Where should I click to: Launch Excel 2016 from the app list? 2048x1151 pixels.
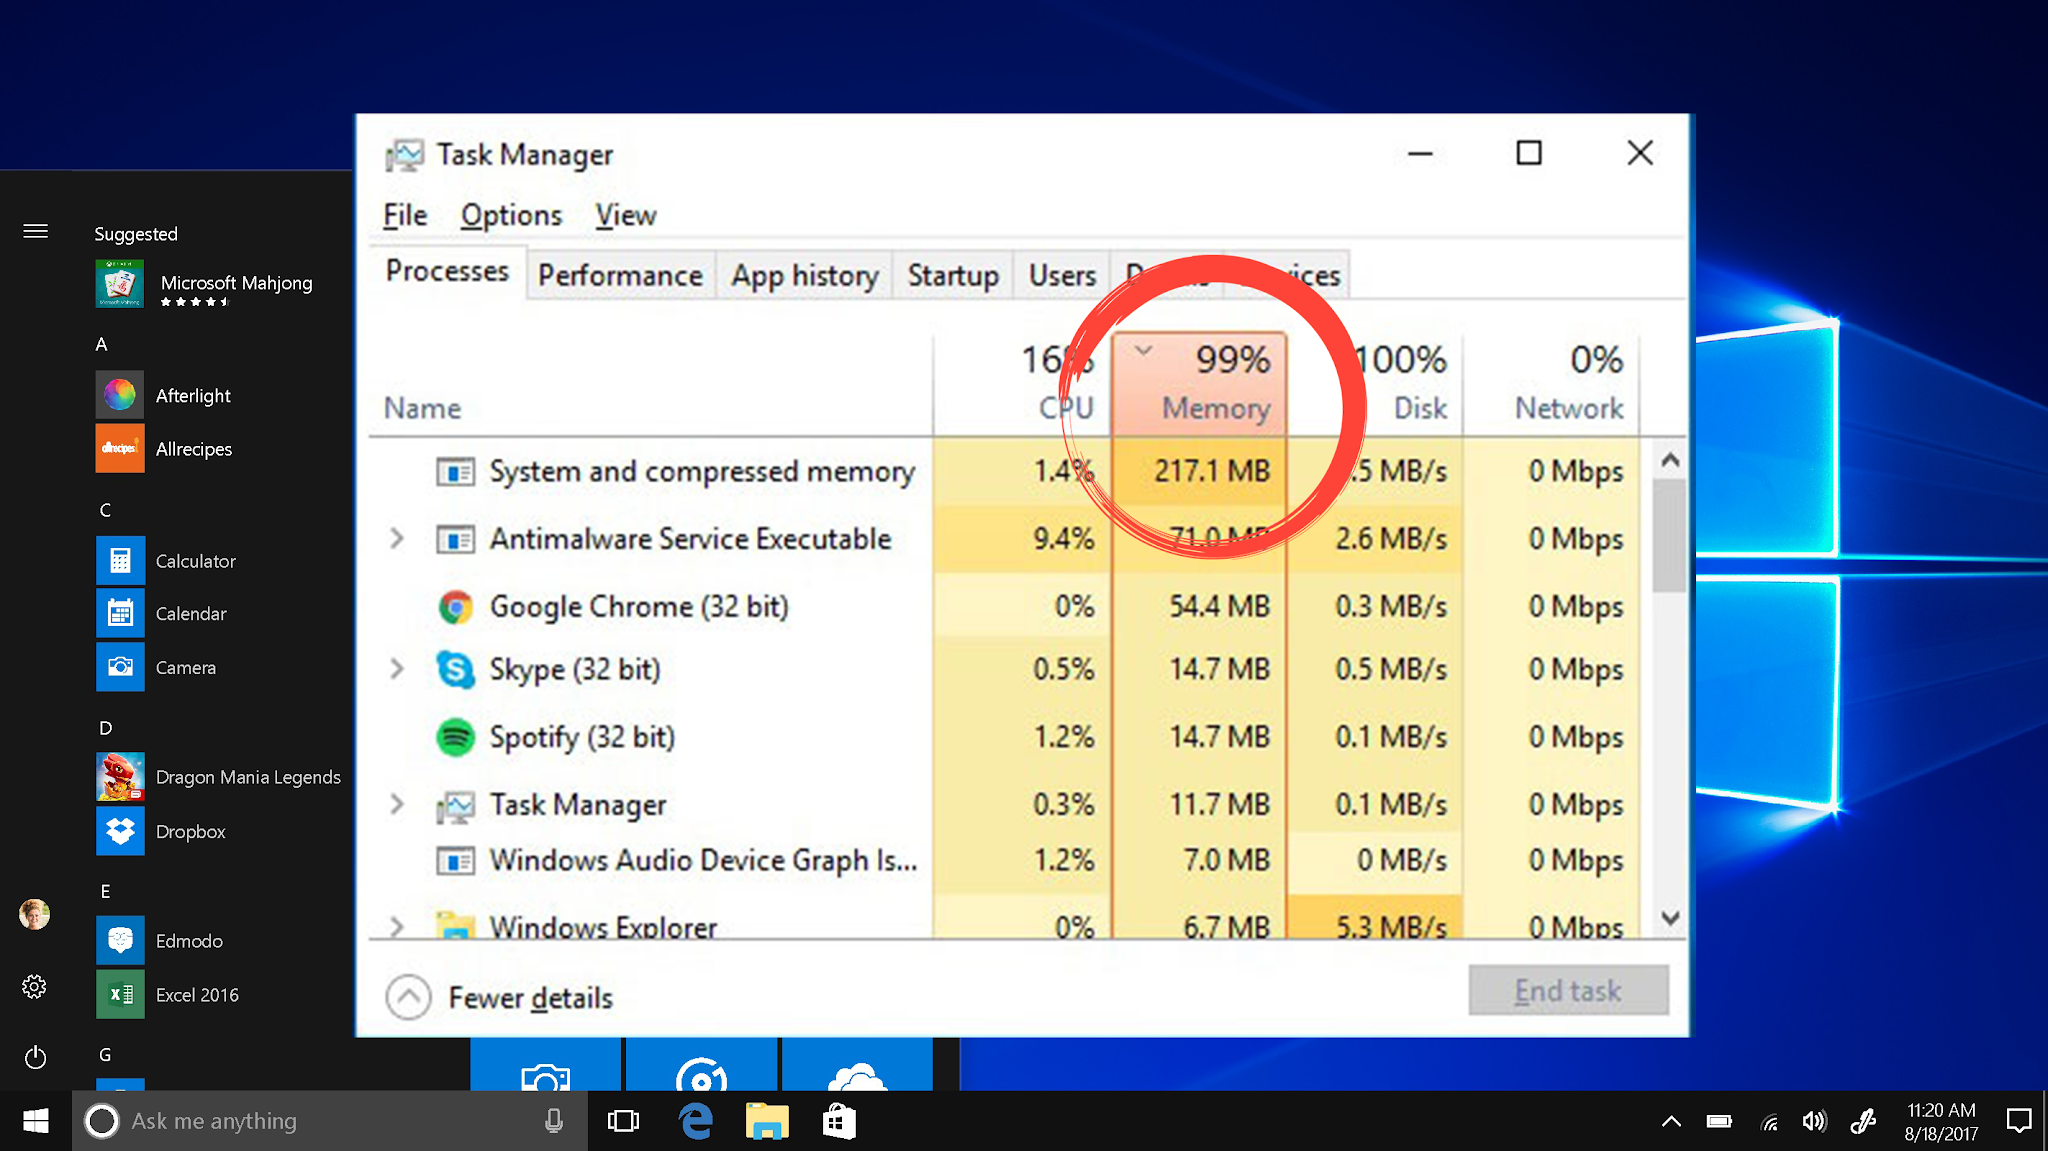pyautogui.click(x=196, y=995)
